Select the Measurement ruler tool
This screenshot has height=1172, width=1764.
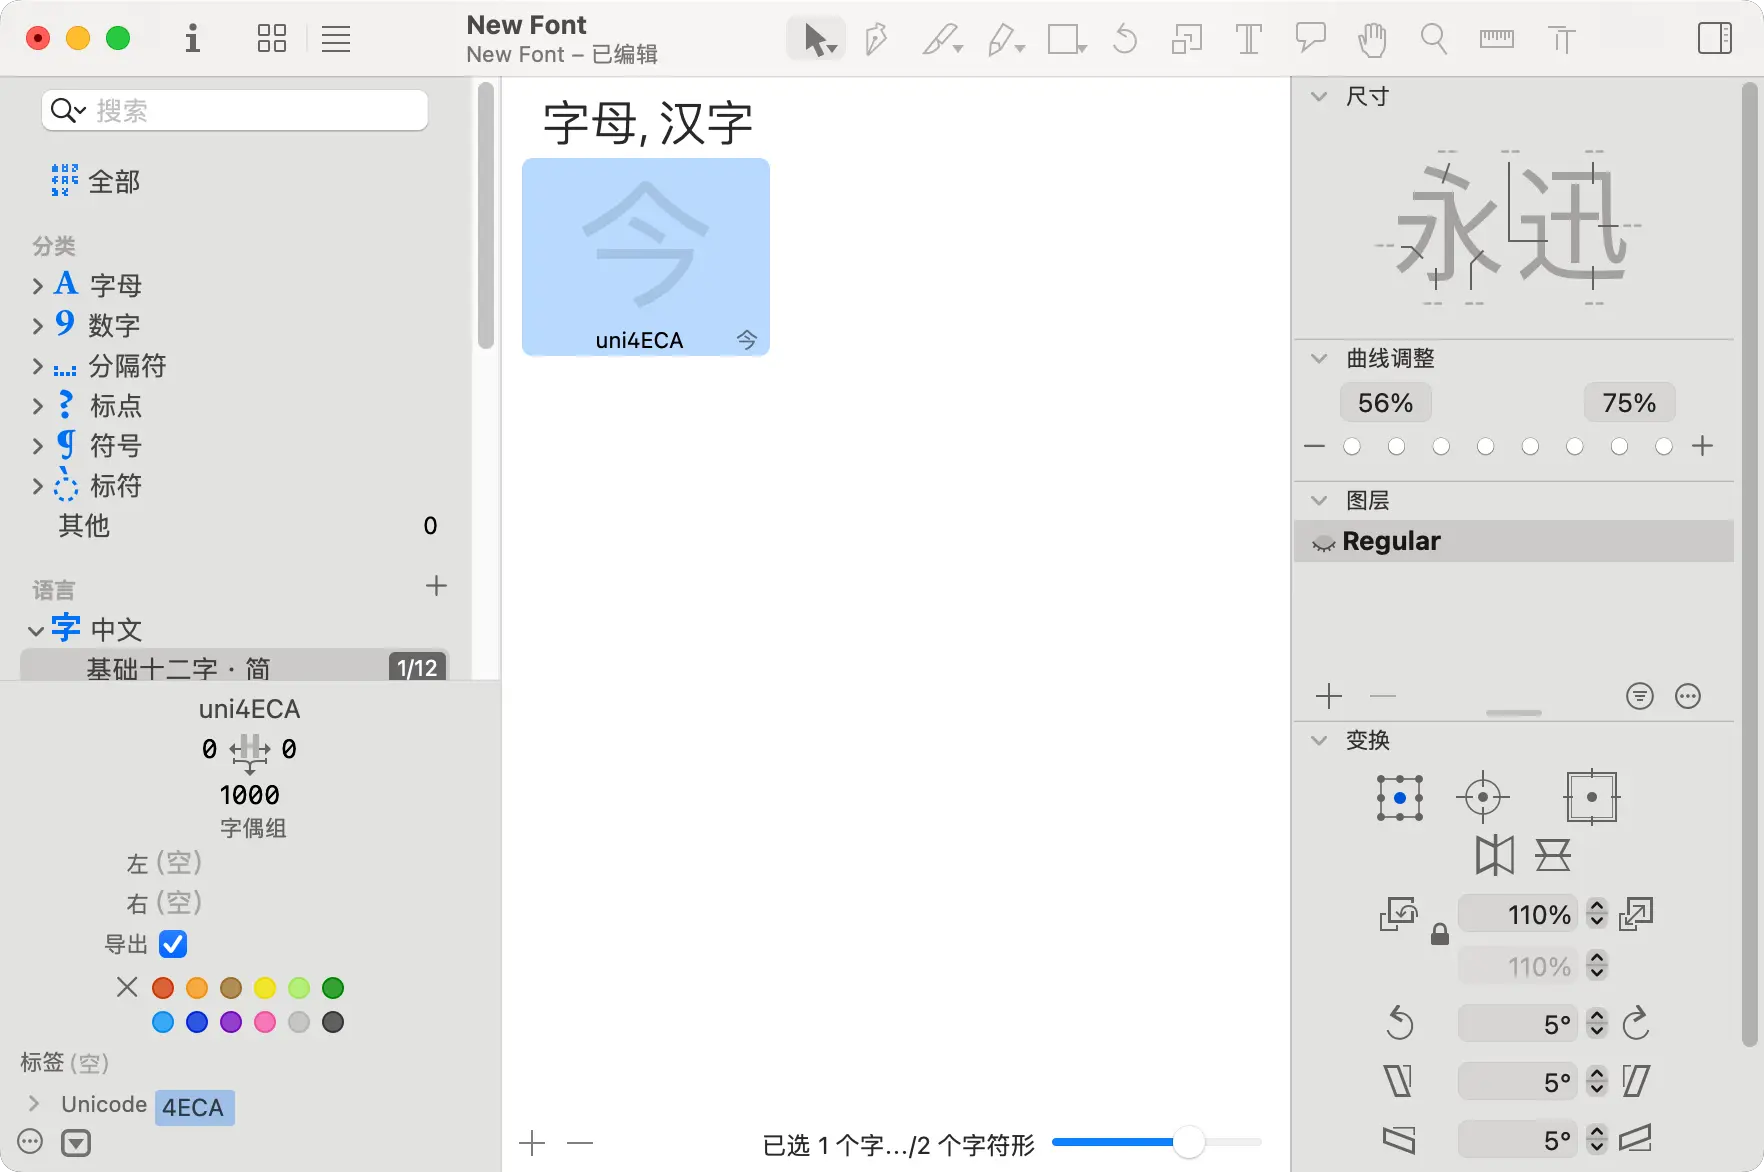(x=1496, y=40)
